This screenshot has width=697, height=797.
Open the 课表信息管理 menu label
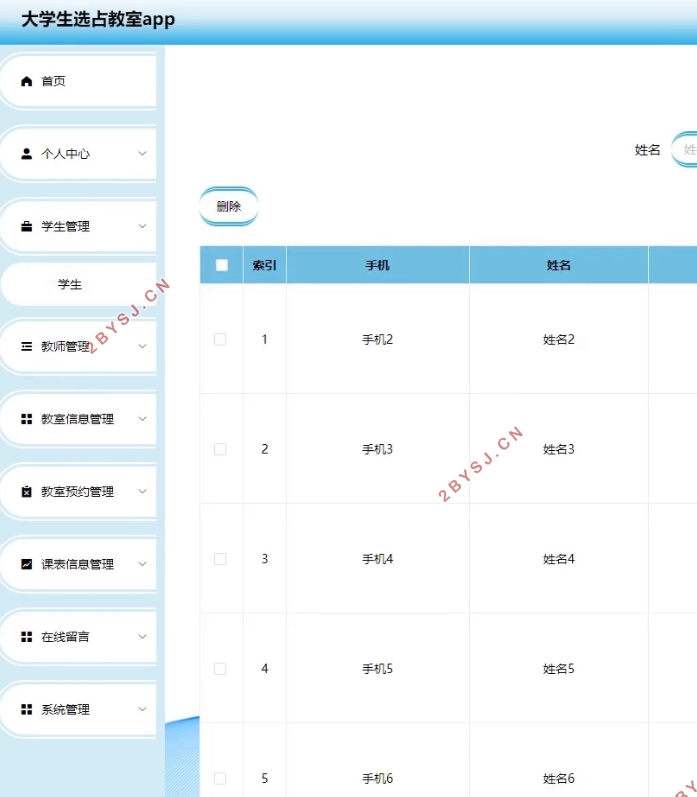(x=77, y=564)
